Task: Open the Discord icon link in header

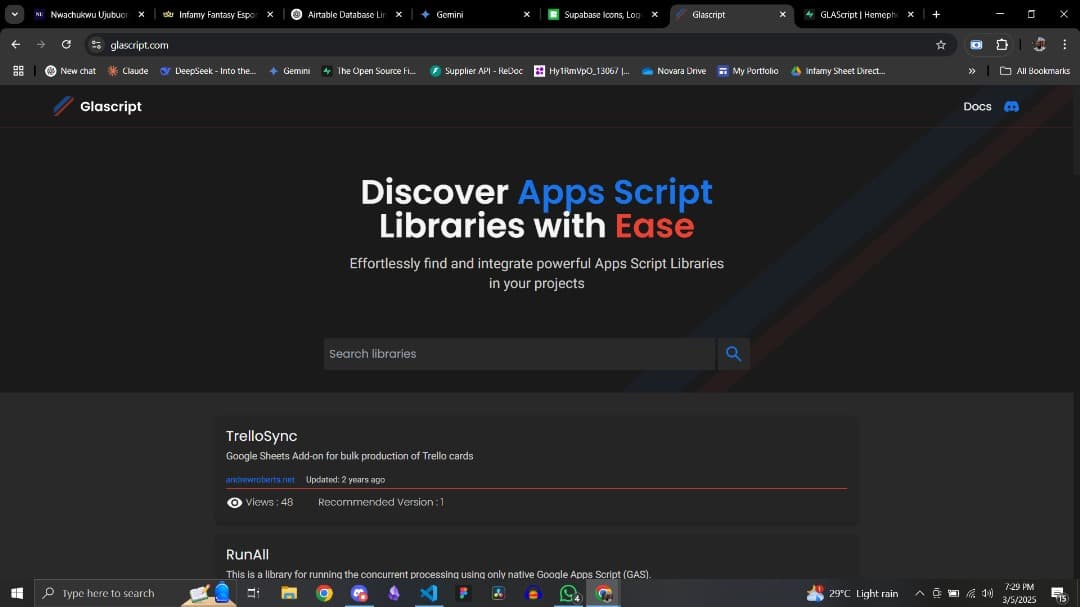Action: 1011,106
